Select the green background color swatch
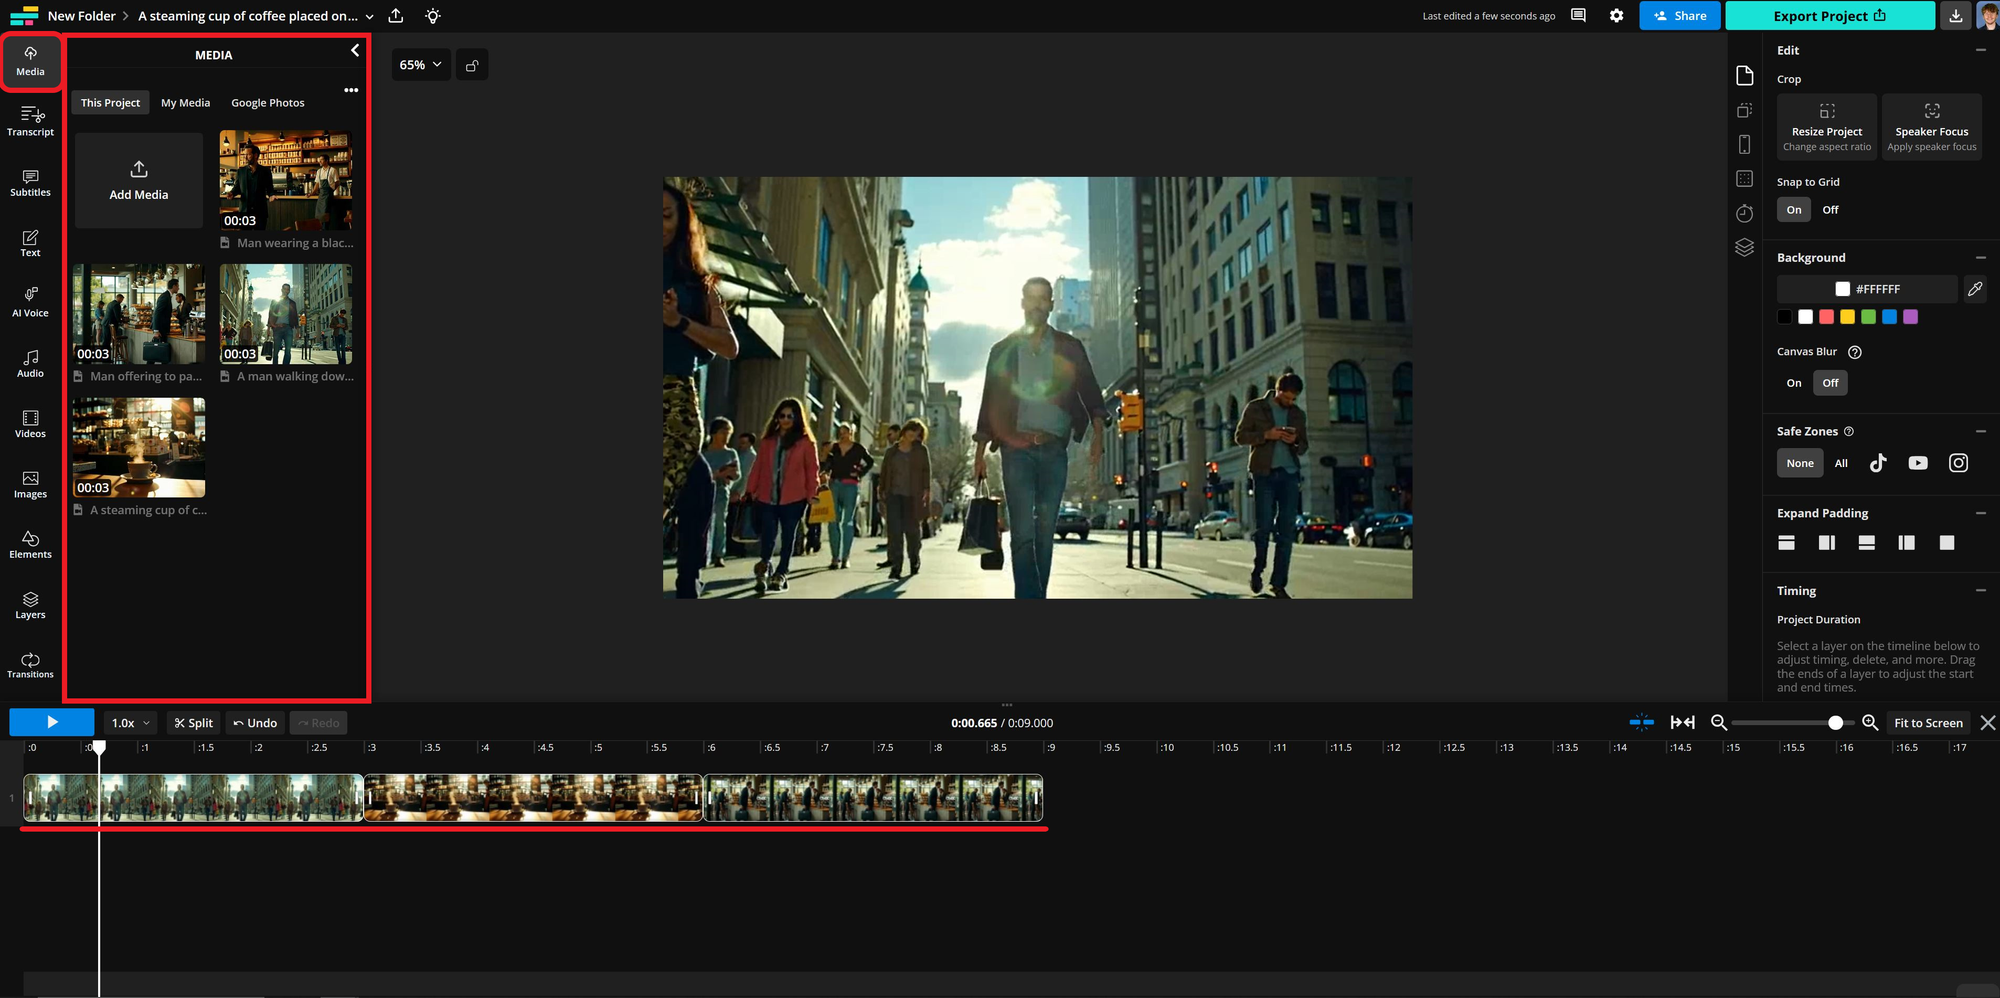Screen dimensions: 2000x998 (x=1869, y=316)
